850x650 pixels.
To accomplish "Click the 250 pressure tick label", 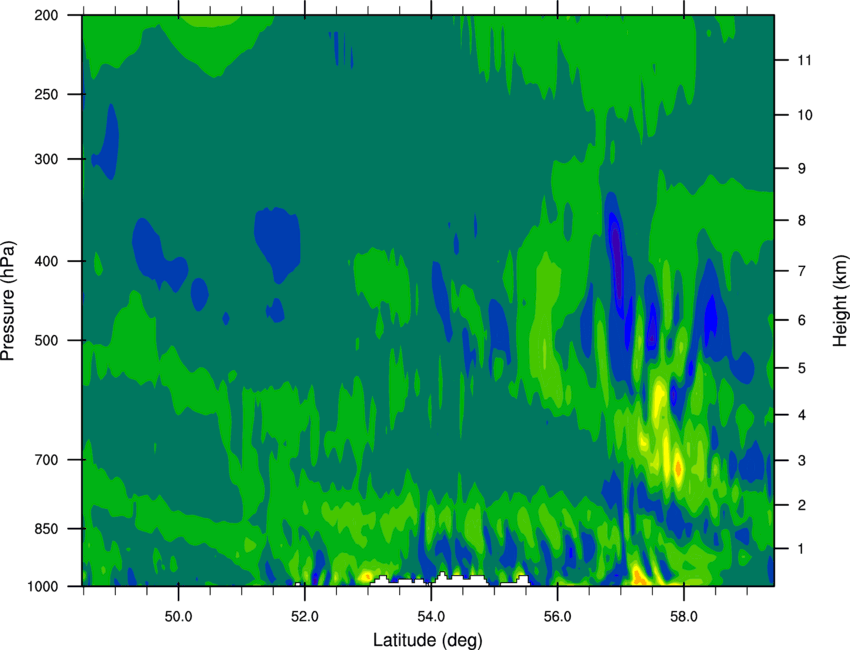I will (56, 95).
